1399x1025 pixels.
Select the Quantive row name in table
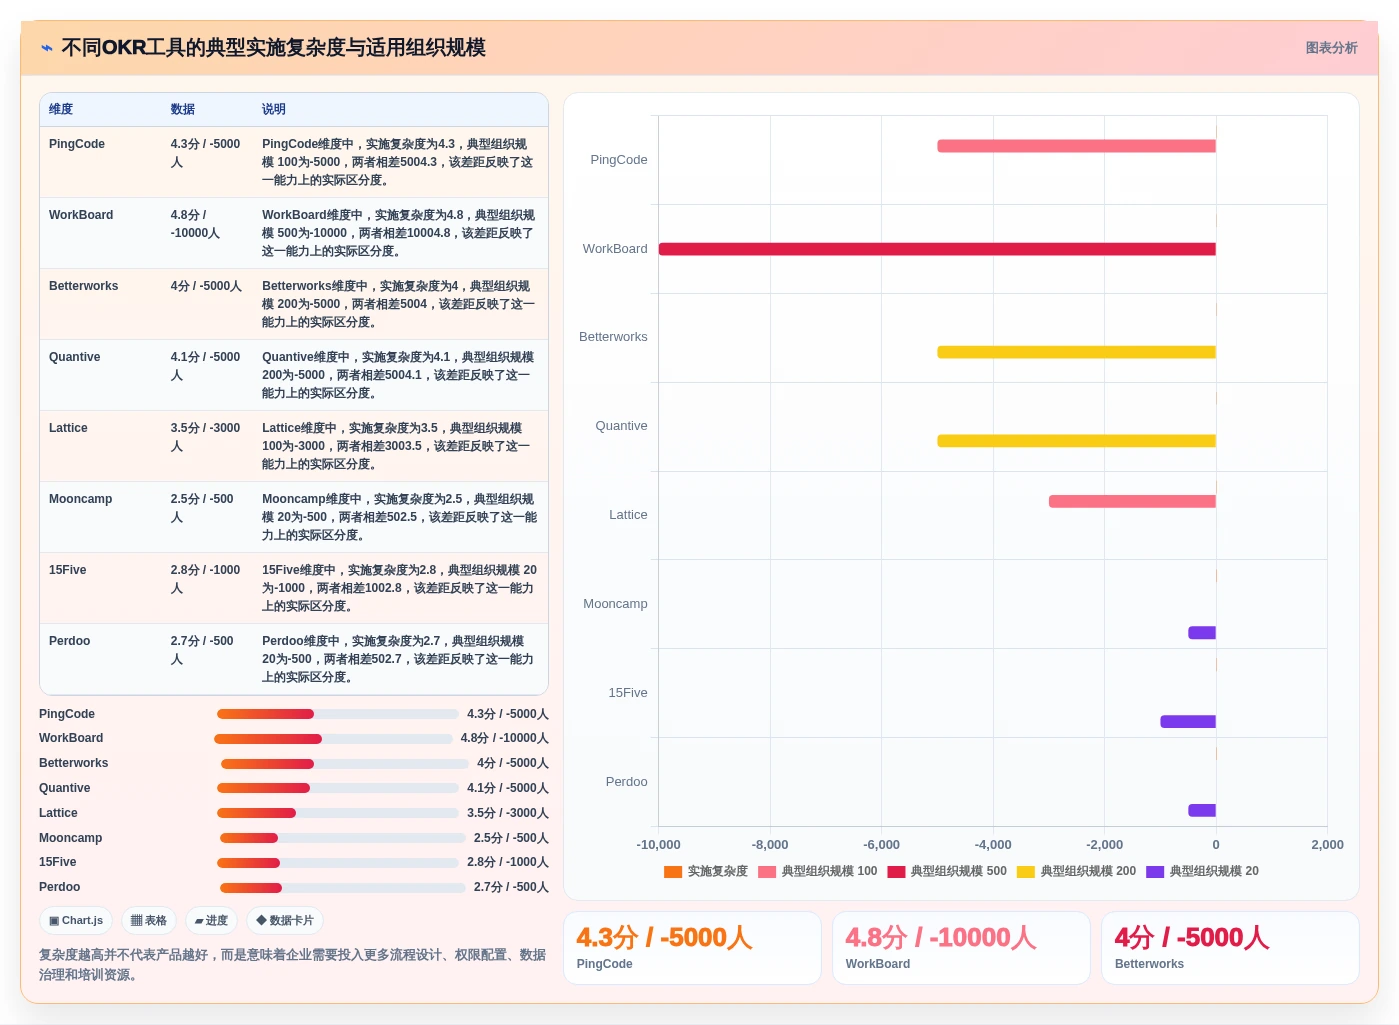pos(75,357)
